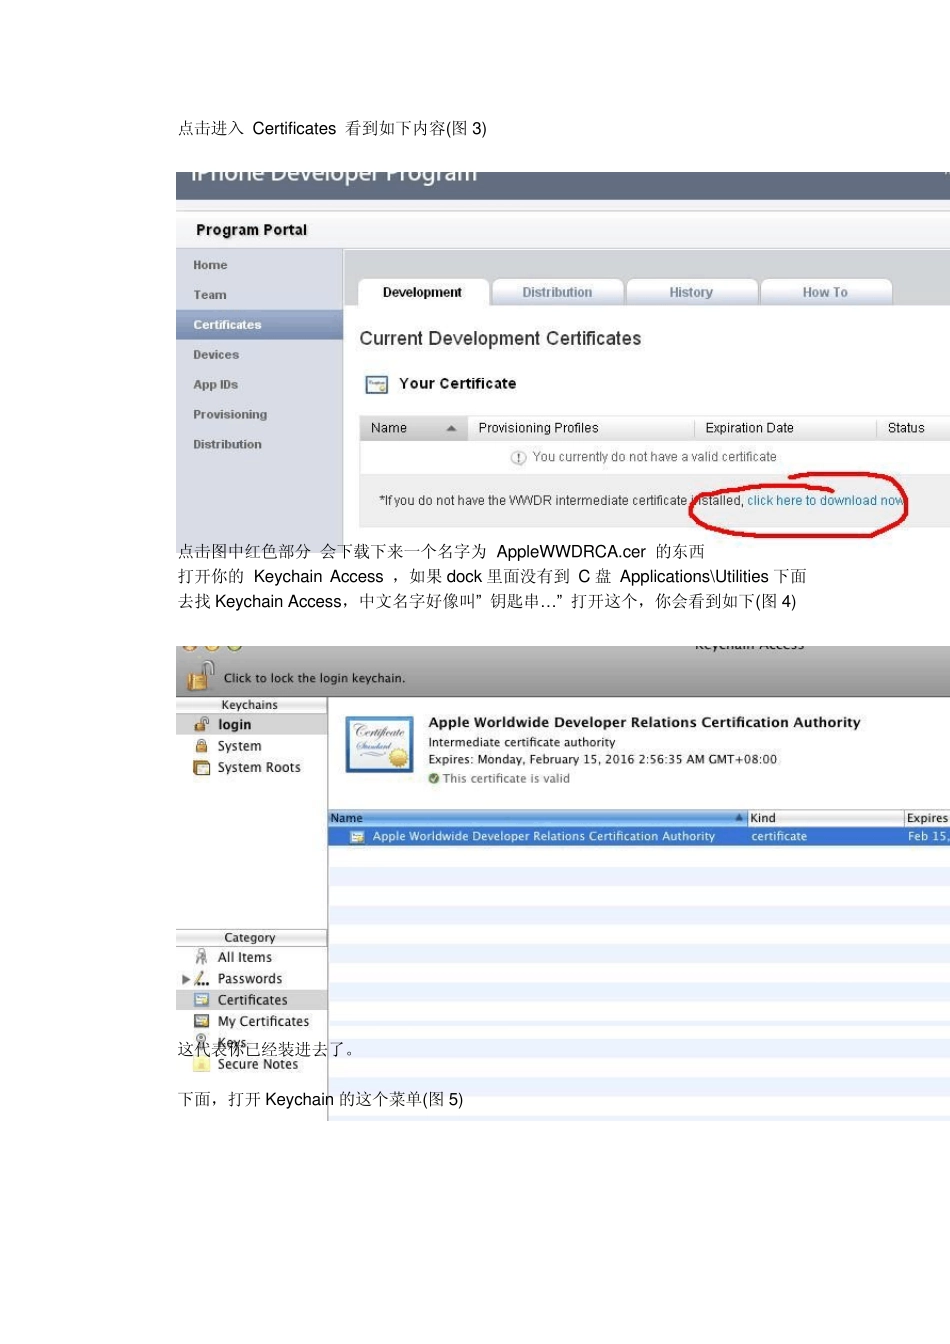Viewport: 950px width, 1344px height.
Task: Open Devices in the Program Portal sidebar
Action: coord(216,355)
